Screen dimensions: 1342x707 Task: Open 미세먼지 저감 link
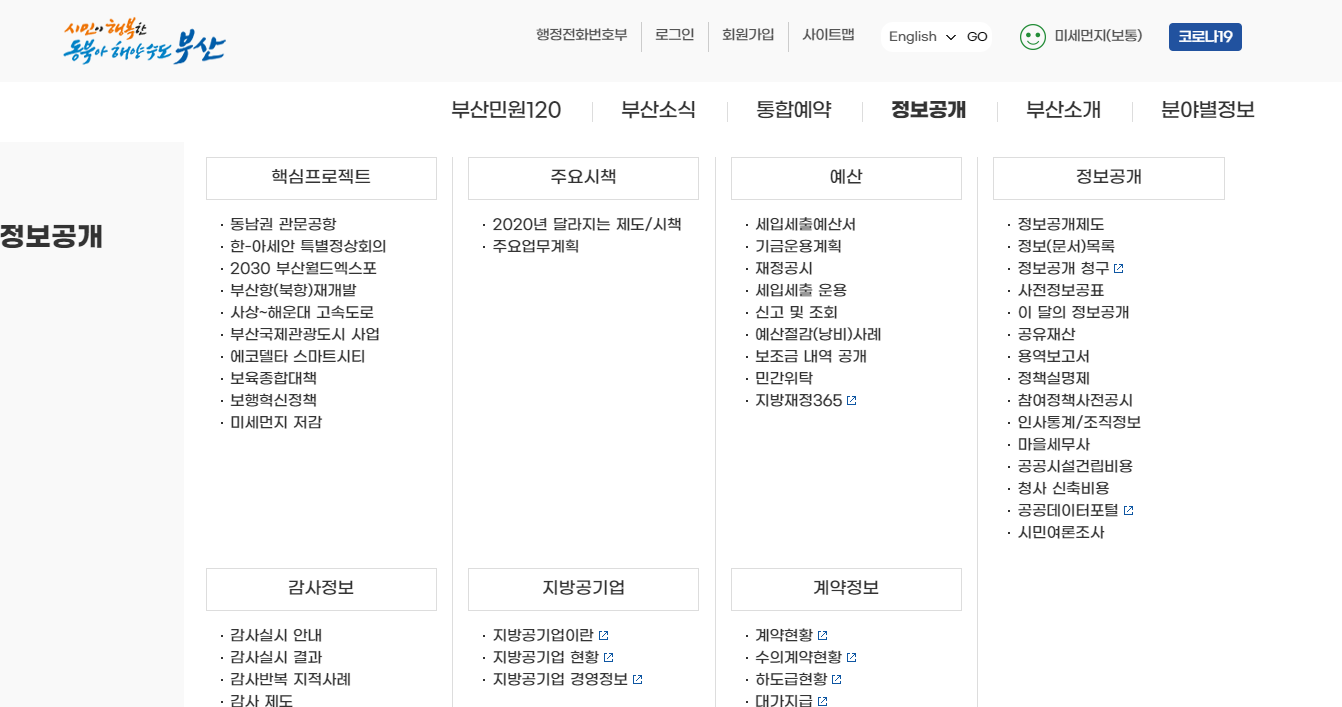click(276, 423)
